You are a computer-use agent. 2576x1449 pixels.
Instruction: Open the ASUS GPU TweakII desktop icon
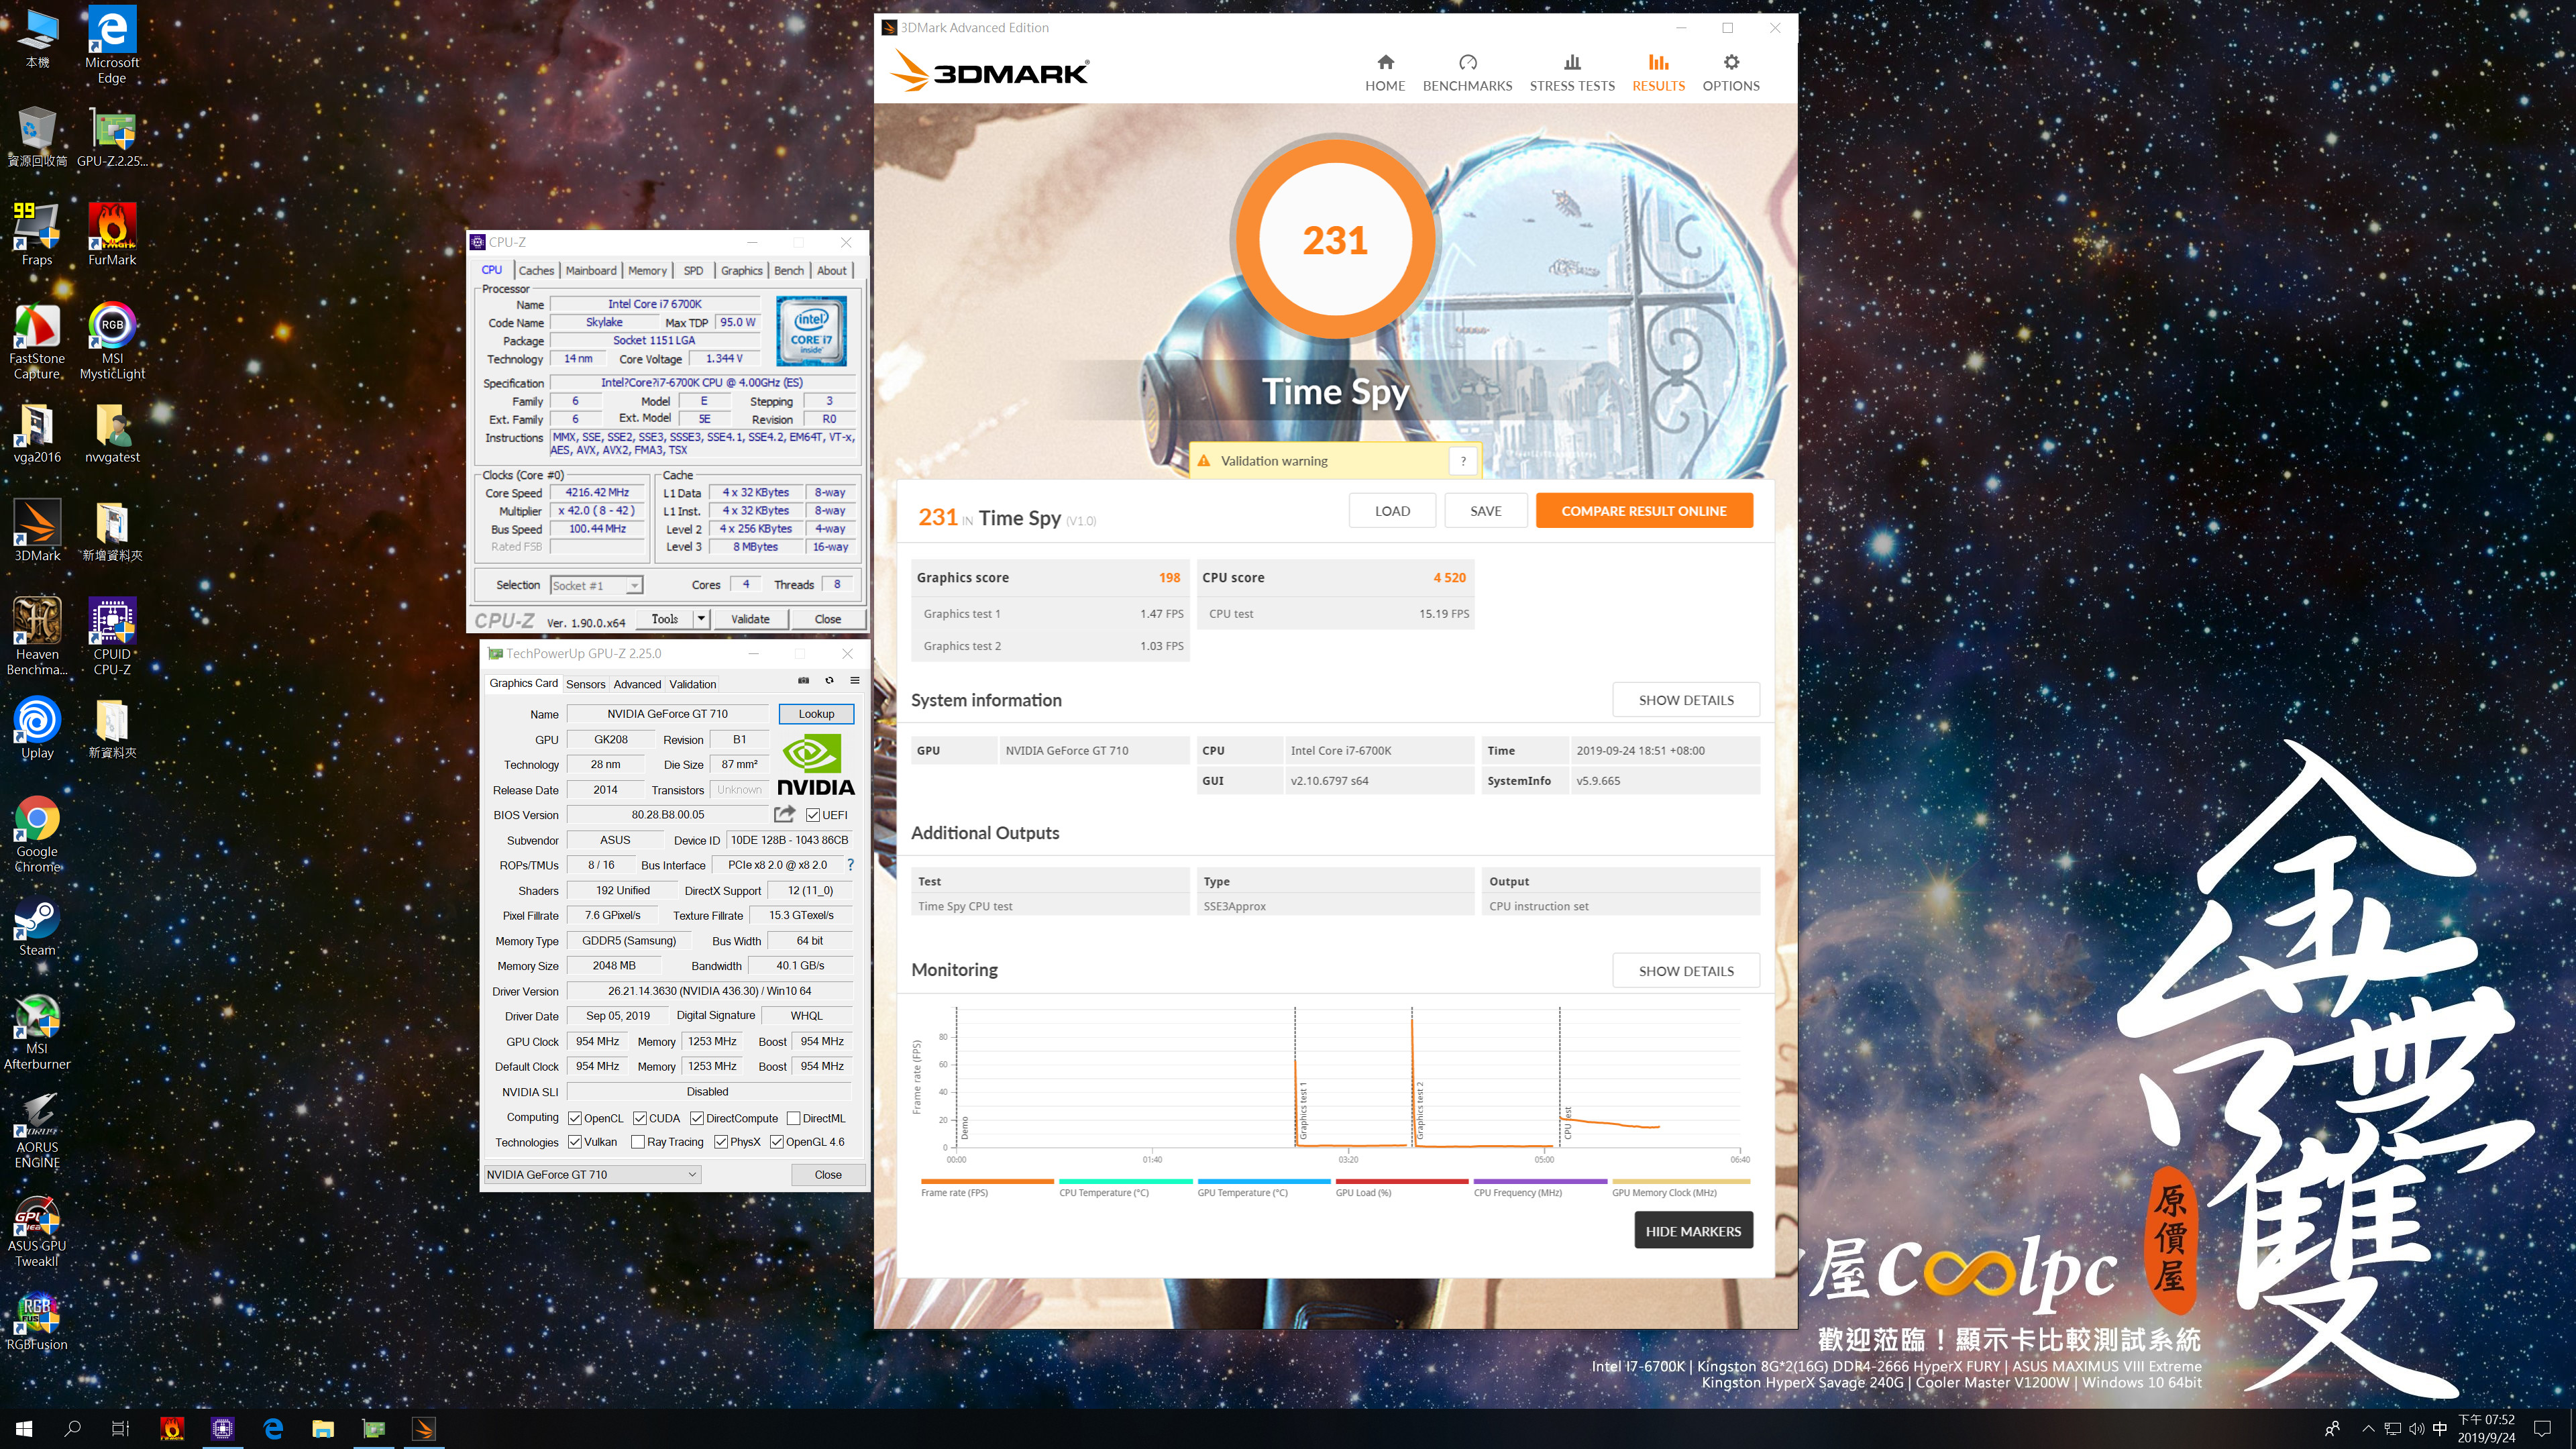click(x=37, y=1229)
